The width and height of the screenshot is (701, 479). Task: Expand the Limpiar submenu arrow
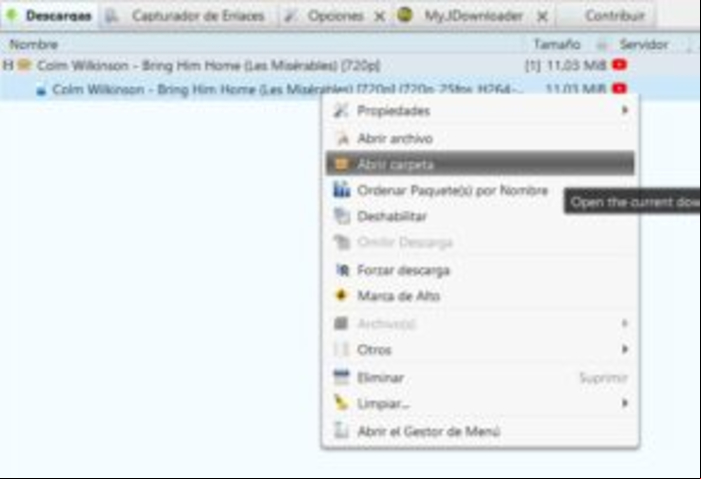(x=625, y=403)
